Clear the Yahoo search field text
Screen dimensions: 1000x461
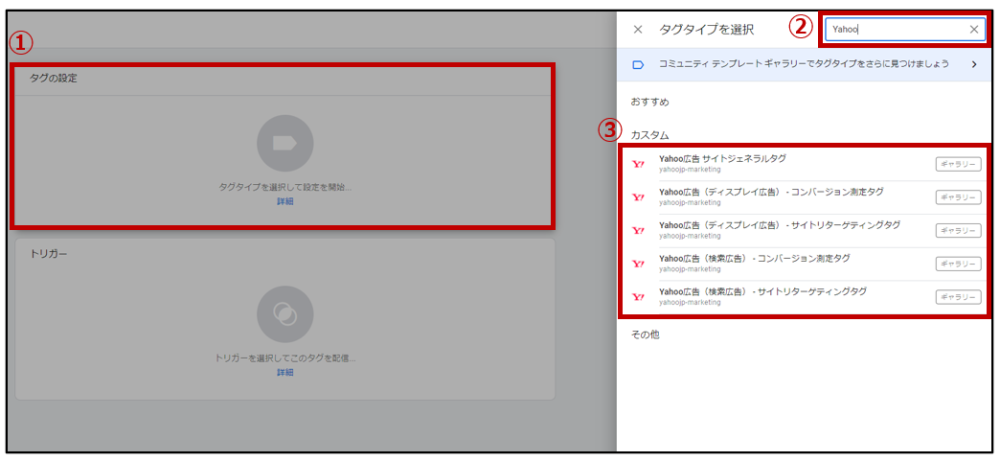coord(974,29)
